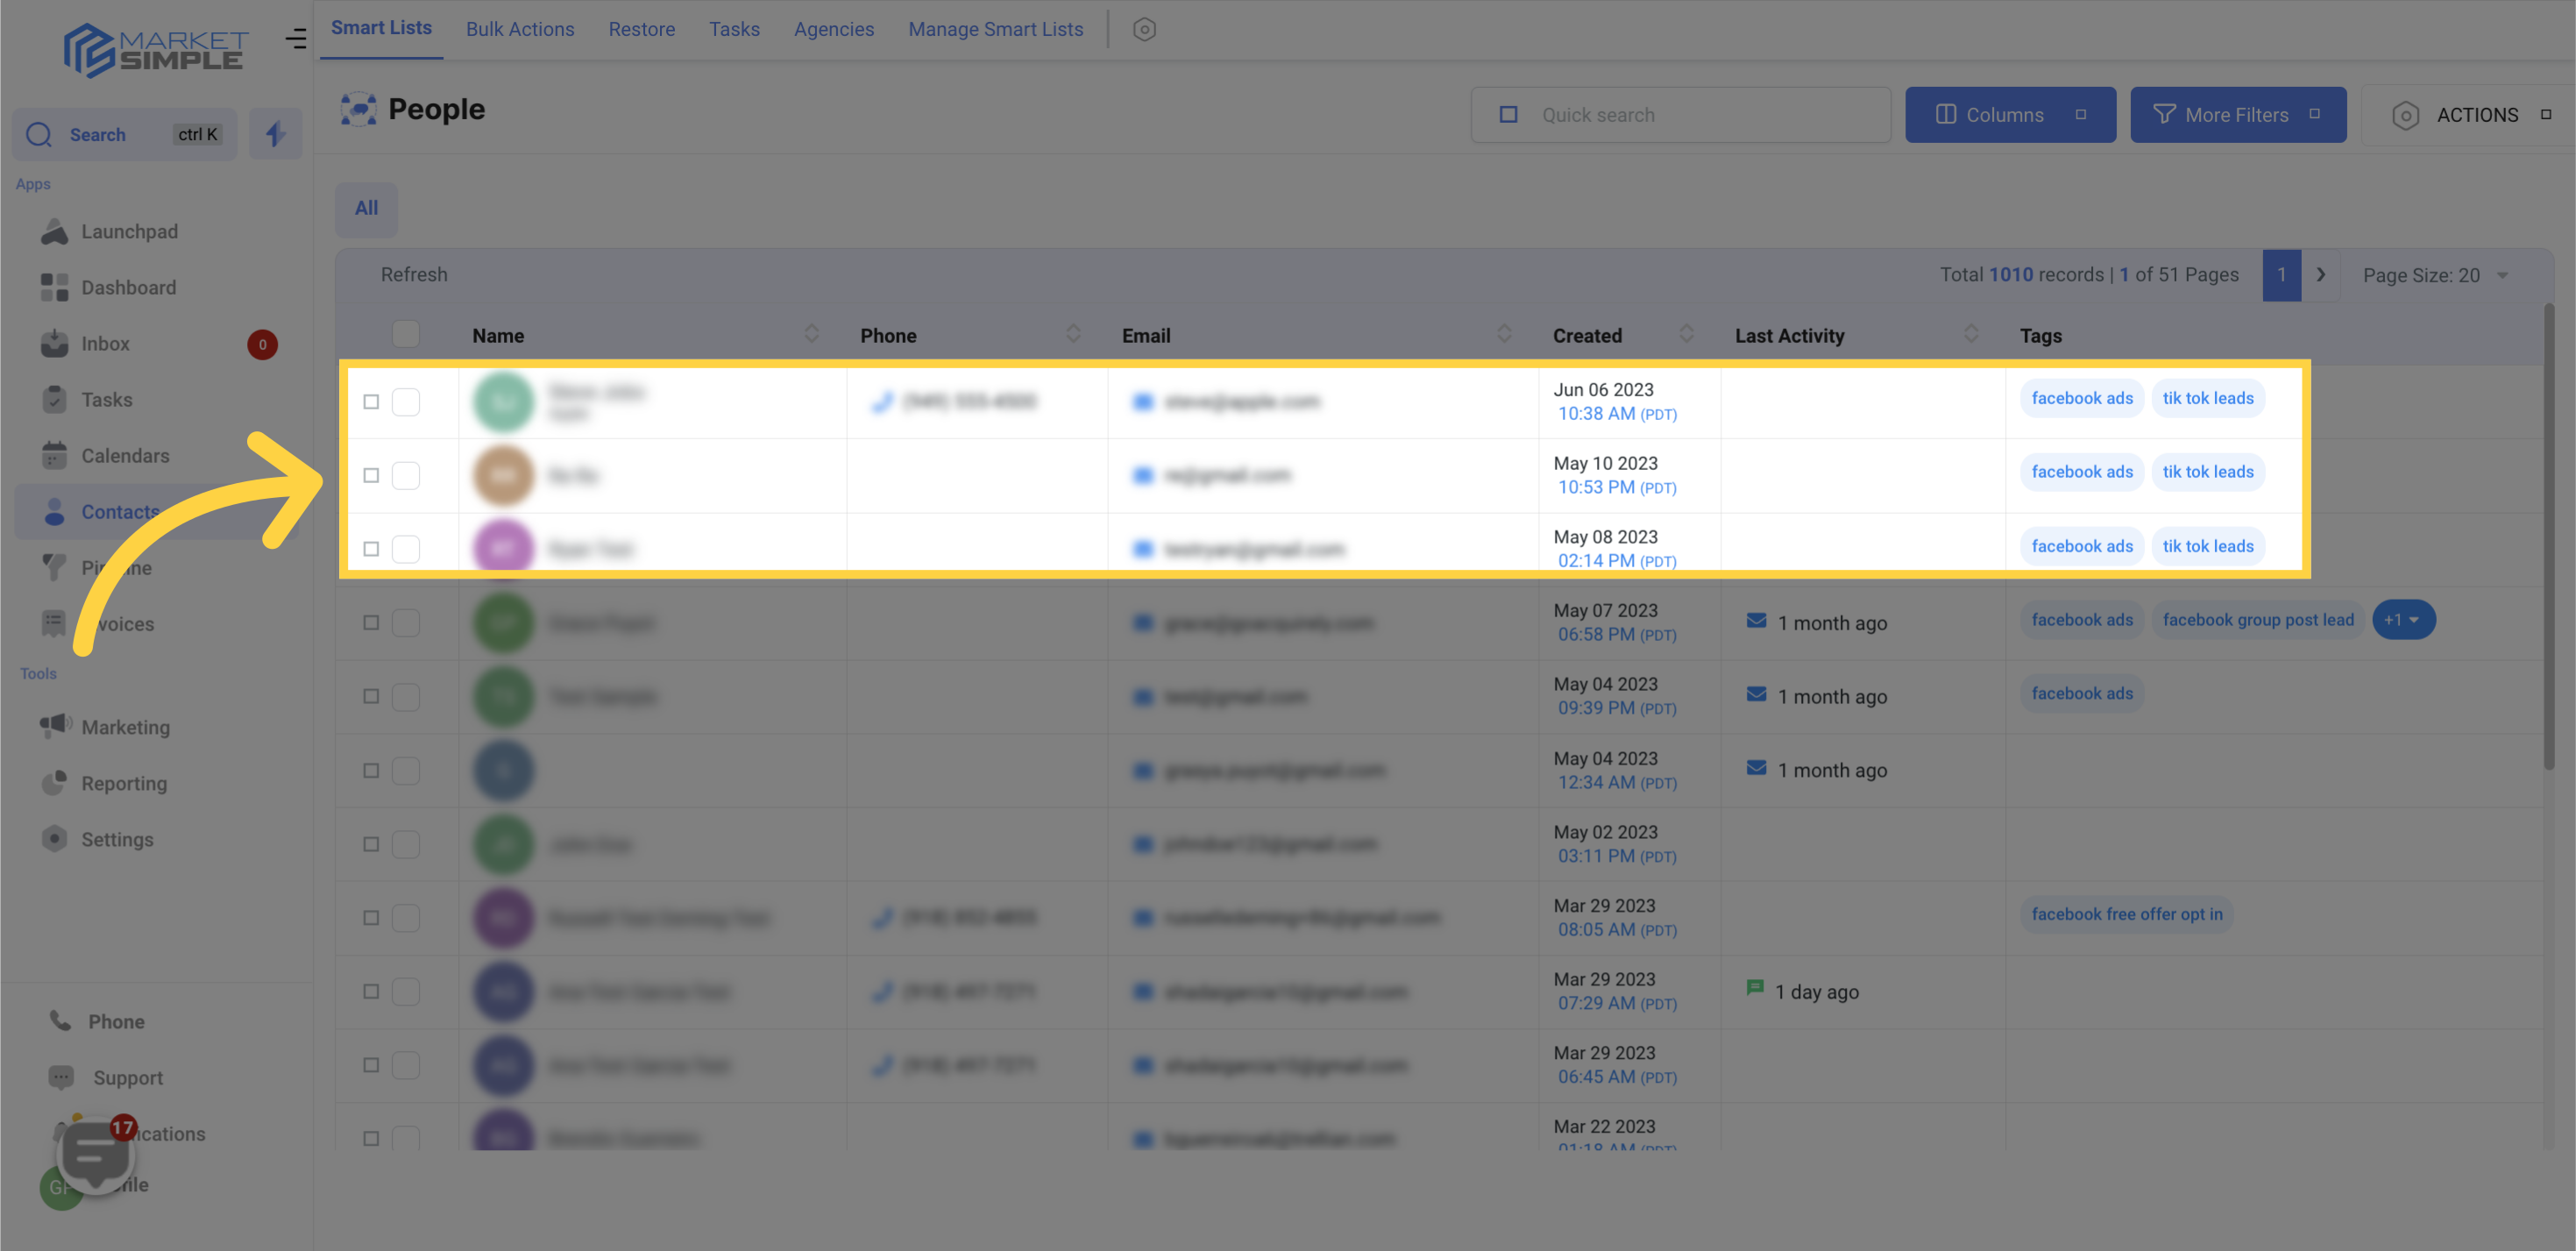Click phone icon in Jun 06 2023 row
Screen dimensions: 2576x1251
tap(881, 401)
